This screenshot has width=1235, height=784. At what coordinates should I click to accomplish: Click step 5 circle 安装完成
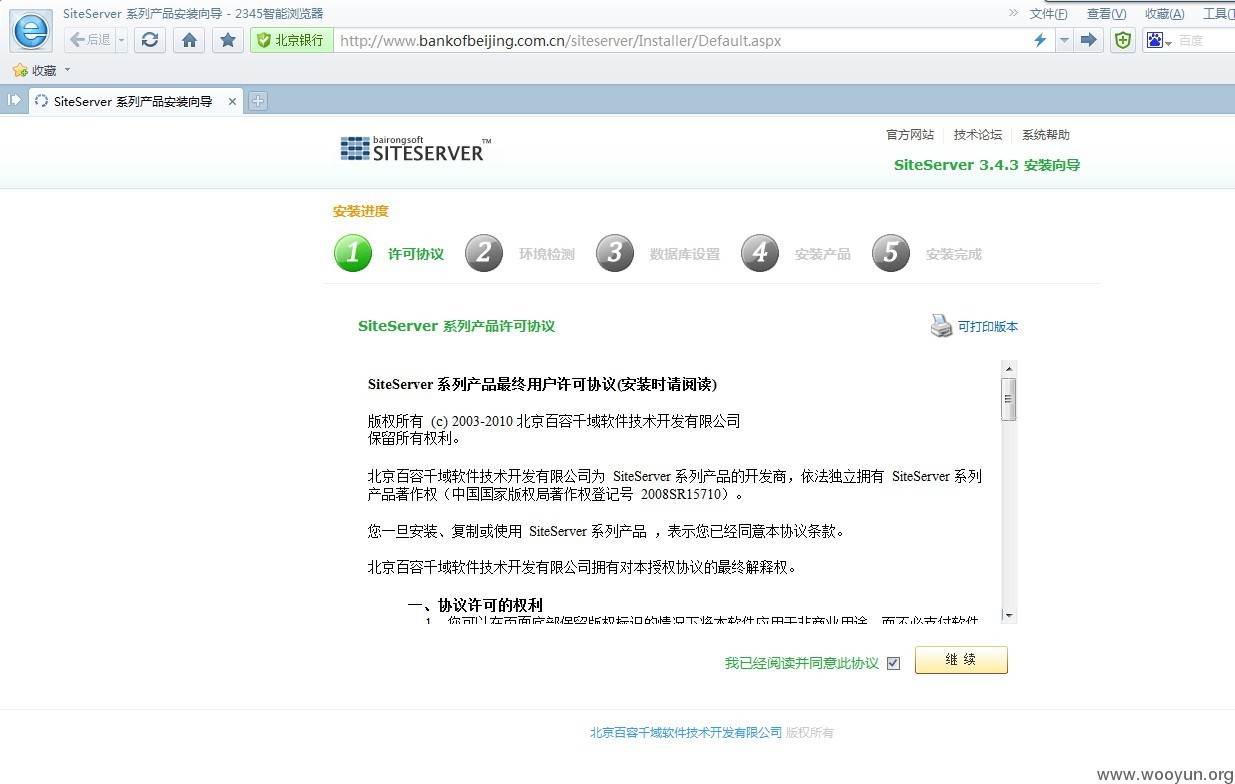tap(891, 253)
